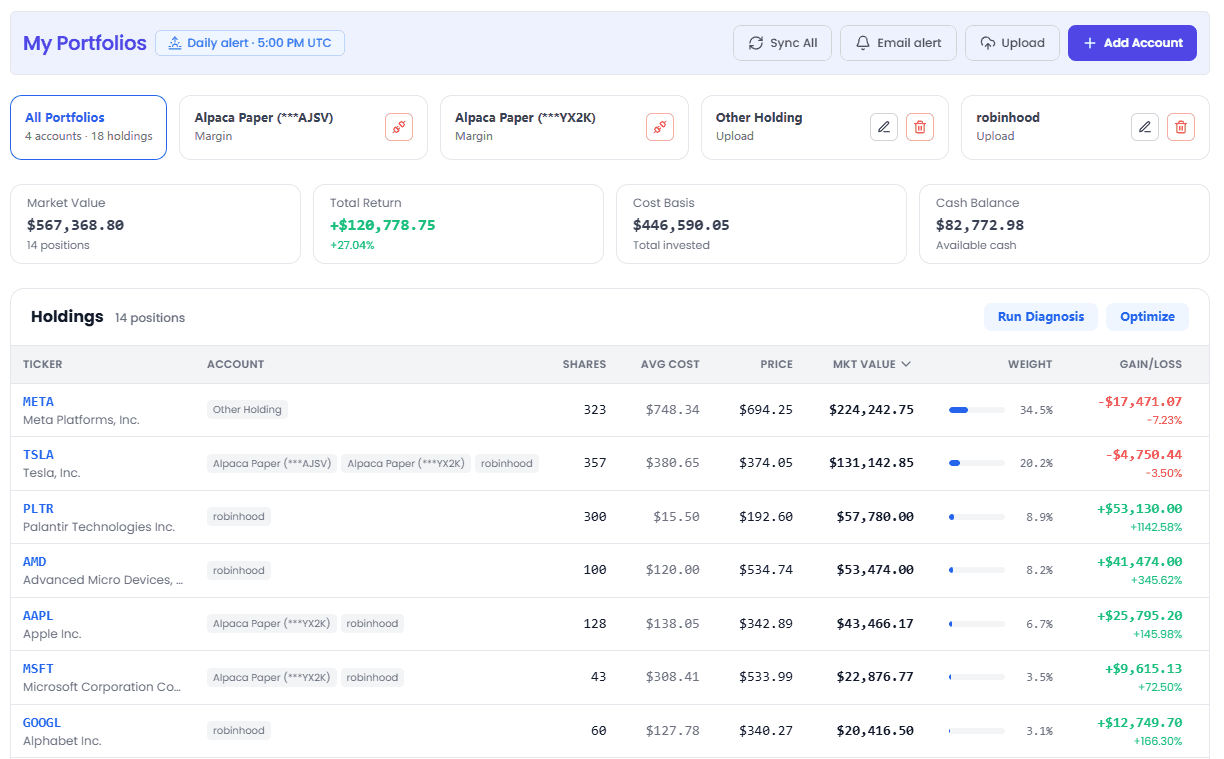
Task: Edit the robinhood portfolio card
Action: (1145, 127)
